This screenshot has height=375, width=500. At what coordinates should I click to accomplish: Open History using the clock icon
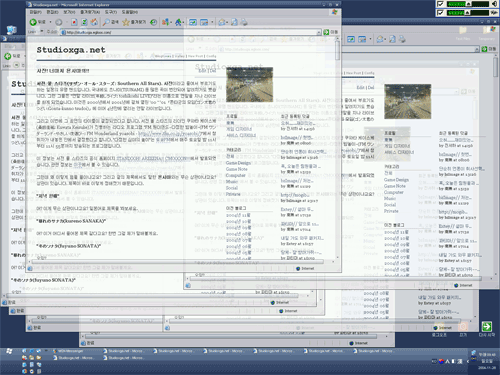(x=153, y=22)
